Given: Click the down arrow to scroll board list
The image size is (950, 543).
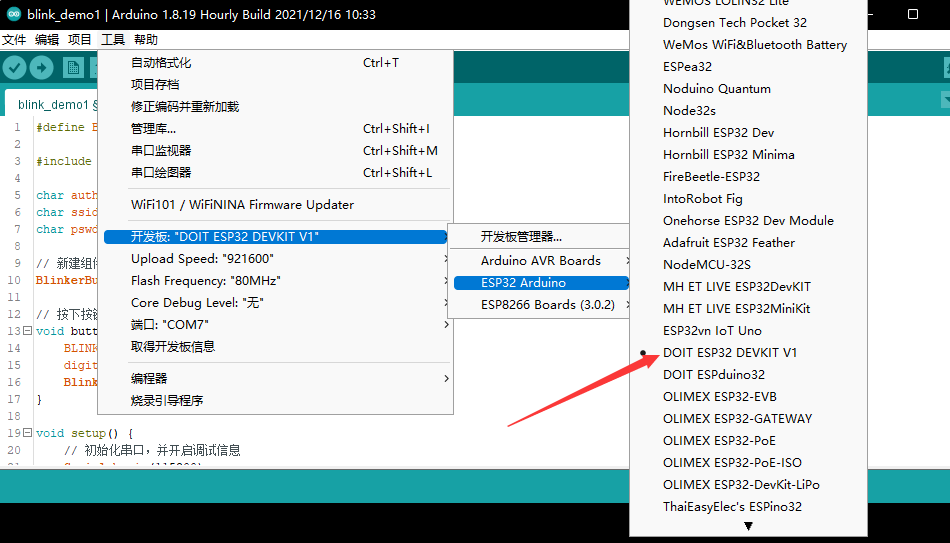Looking at the screenshot, I should pos(748,526).
